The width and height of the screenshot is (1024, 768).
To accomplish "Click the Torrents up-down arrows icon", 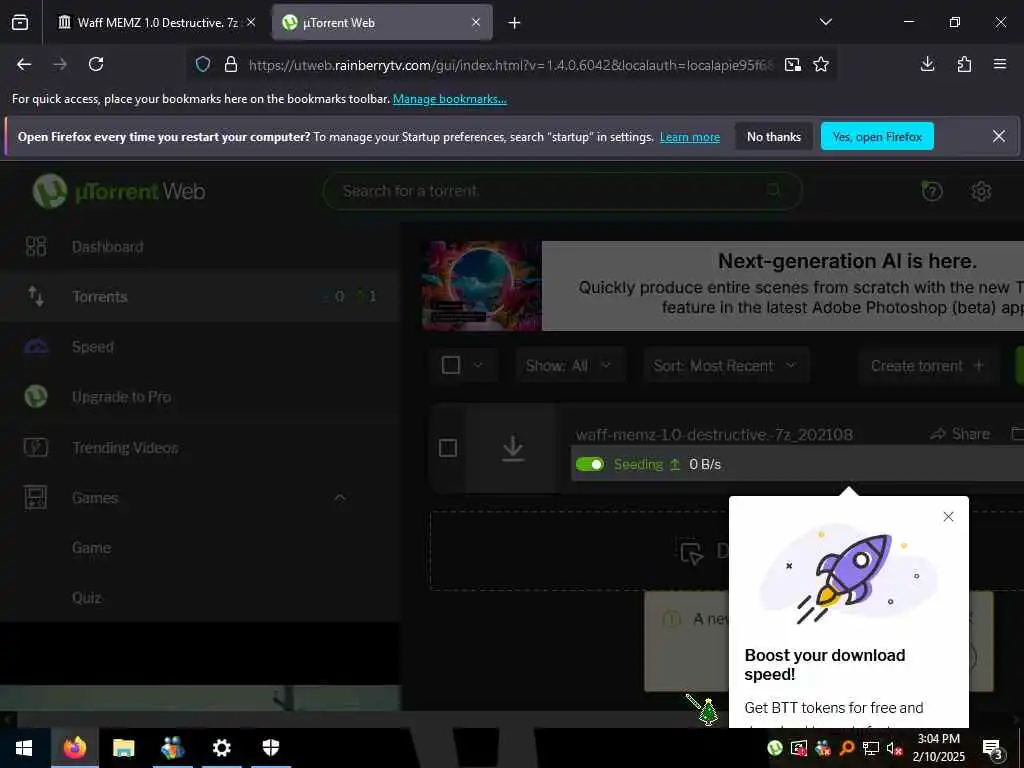I will click(x=36, y=296).
